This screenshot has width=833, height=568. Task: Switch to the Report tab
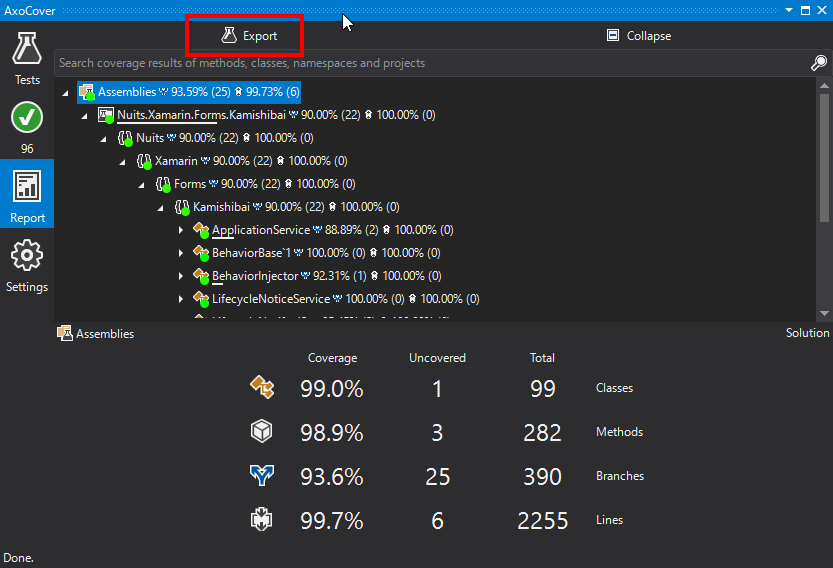click(27, 194)
